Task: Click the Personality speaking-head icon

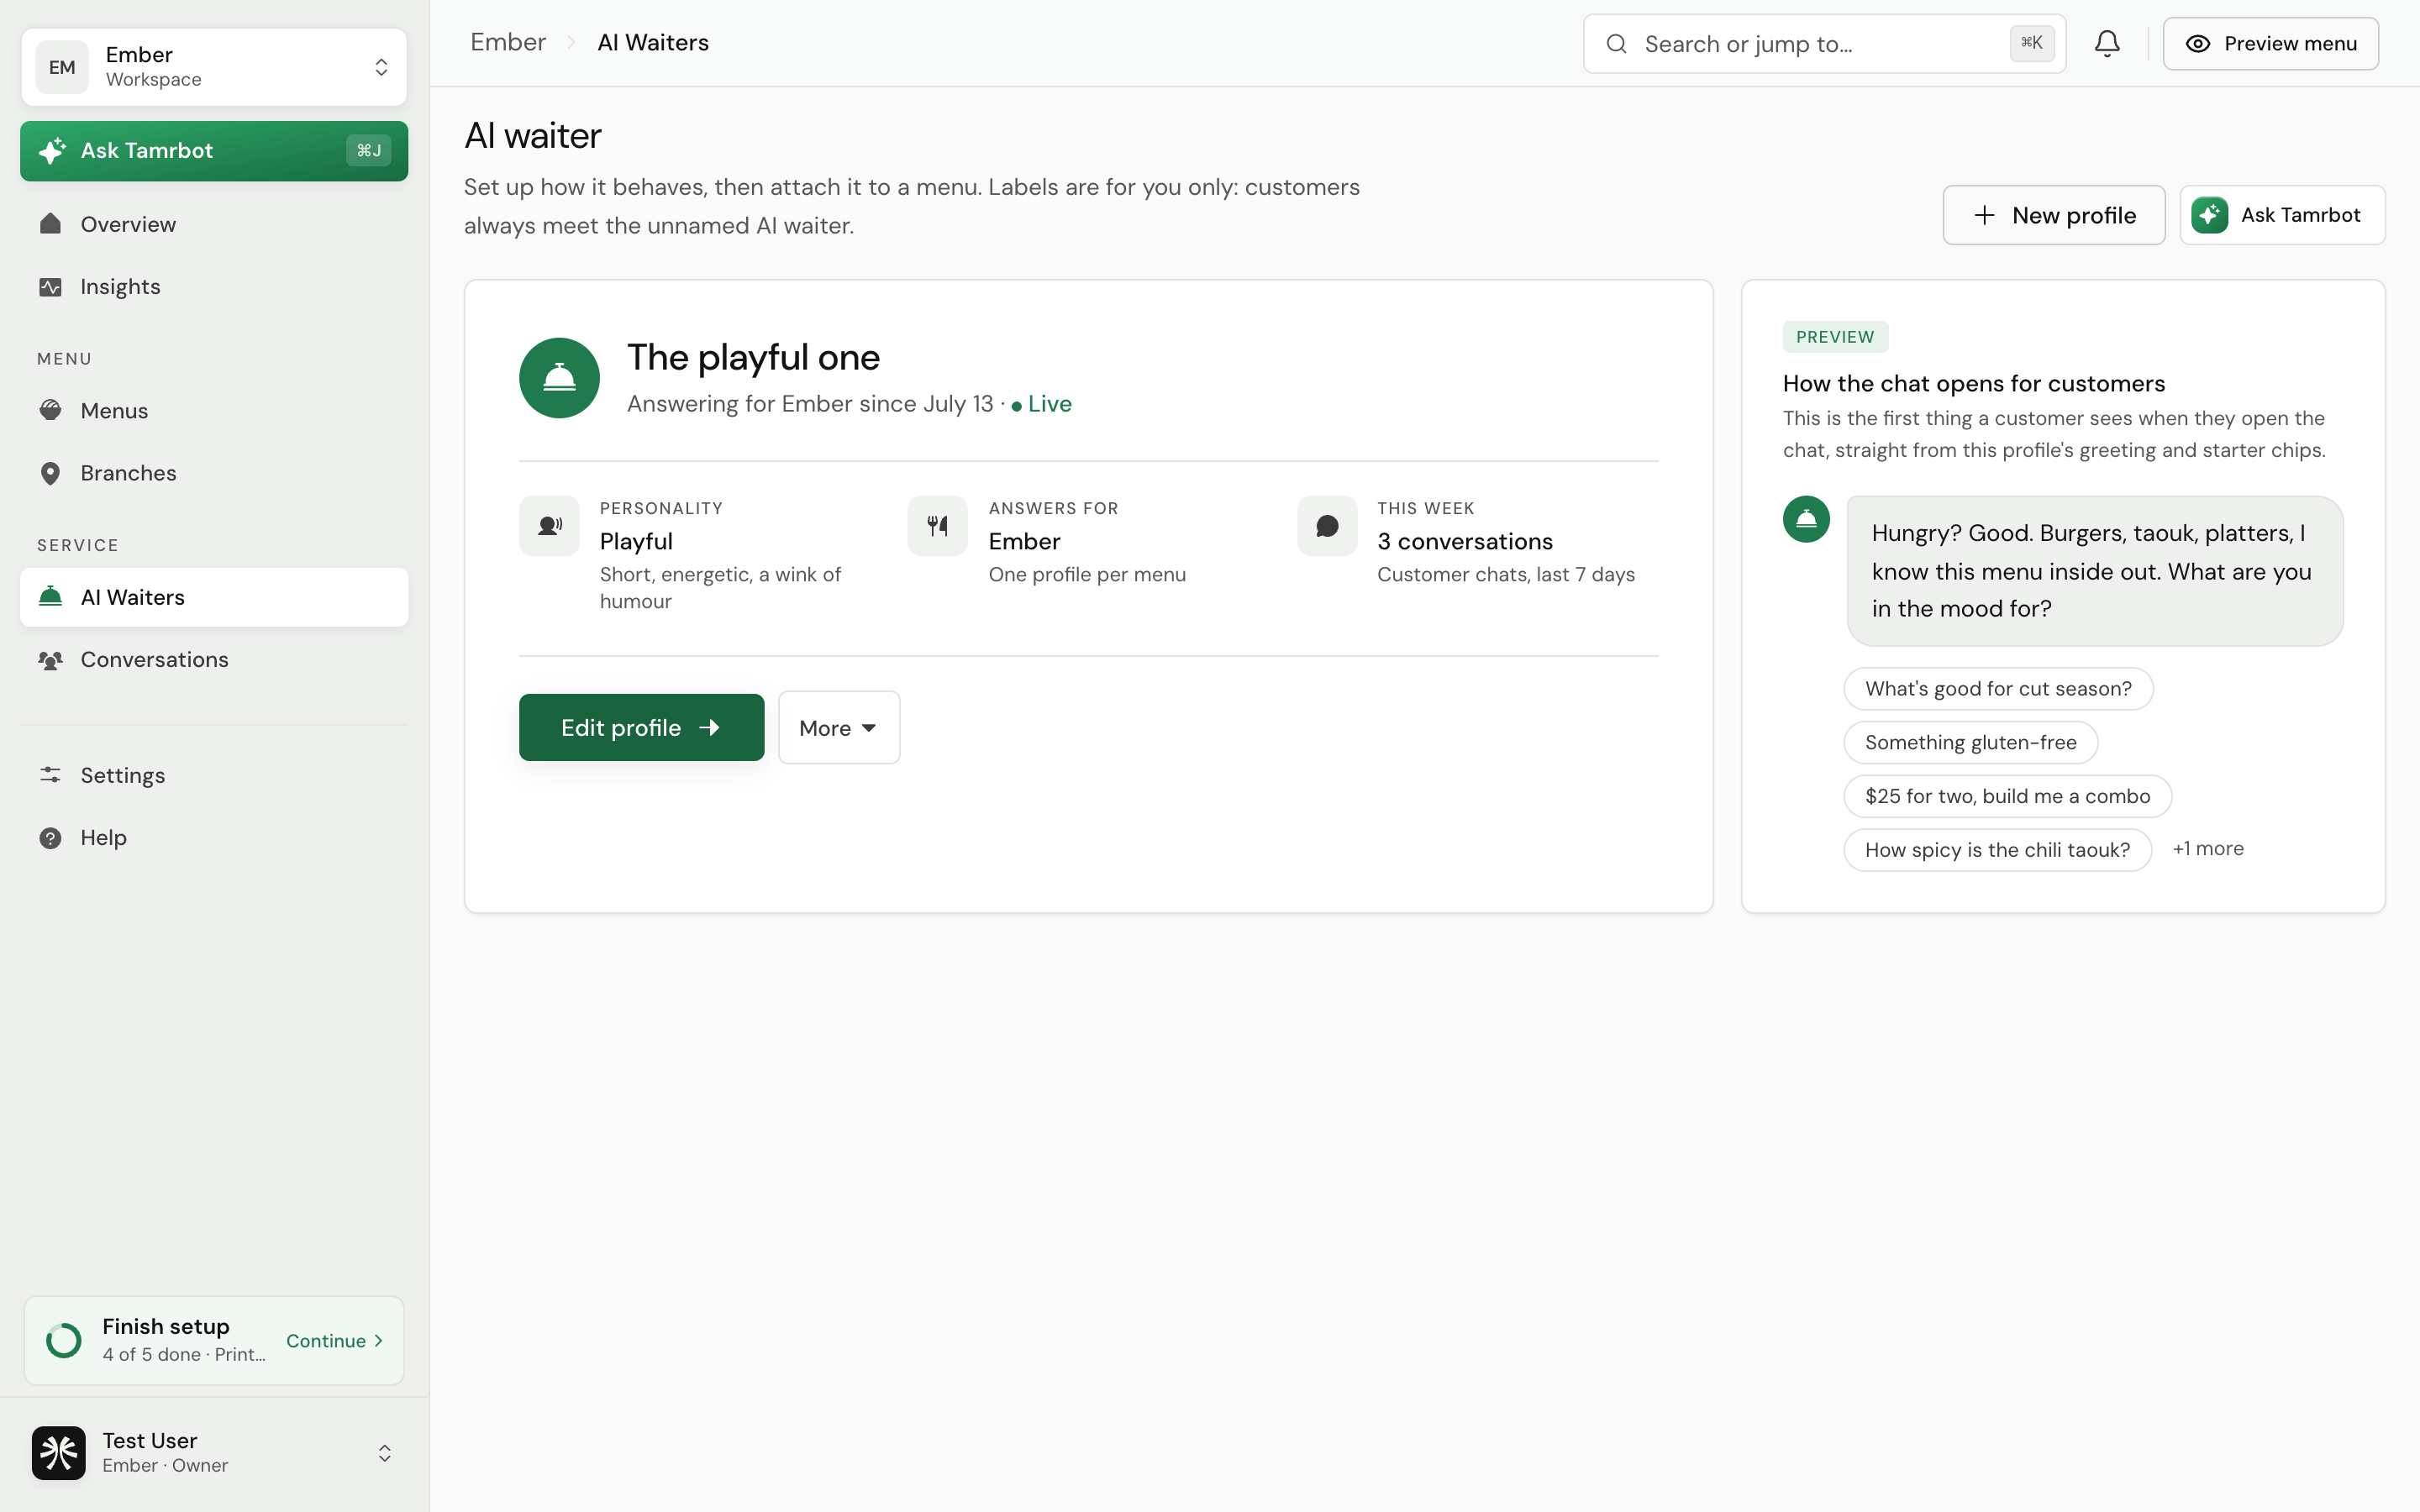Action: [549, 526]
